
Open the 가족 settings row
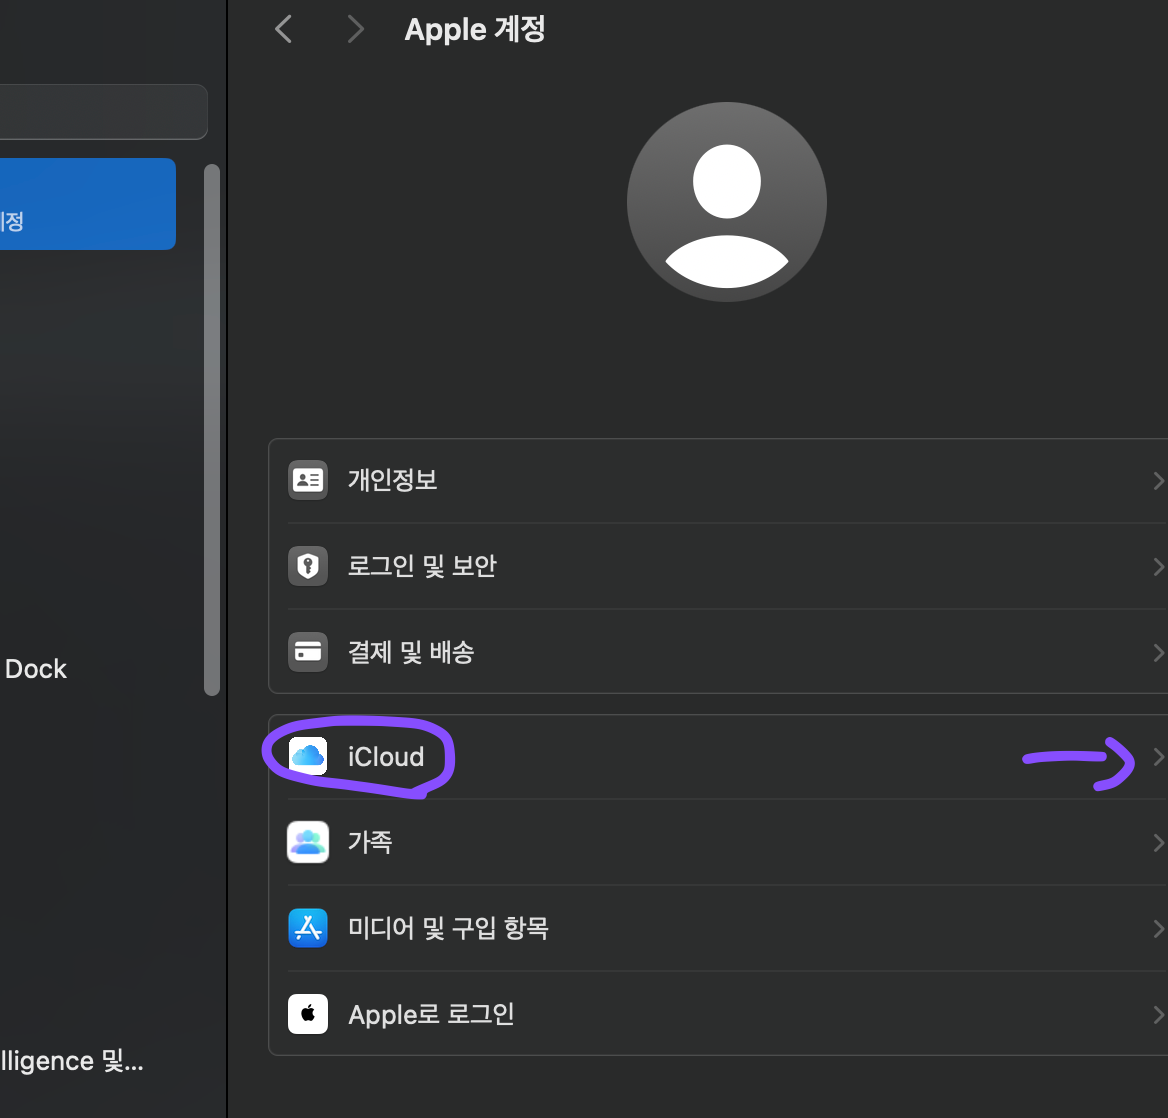tap(718, 842)
